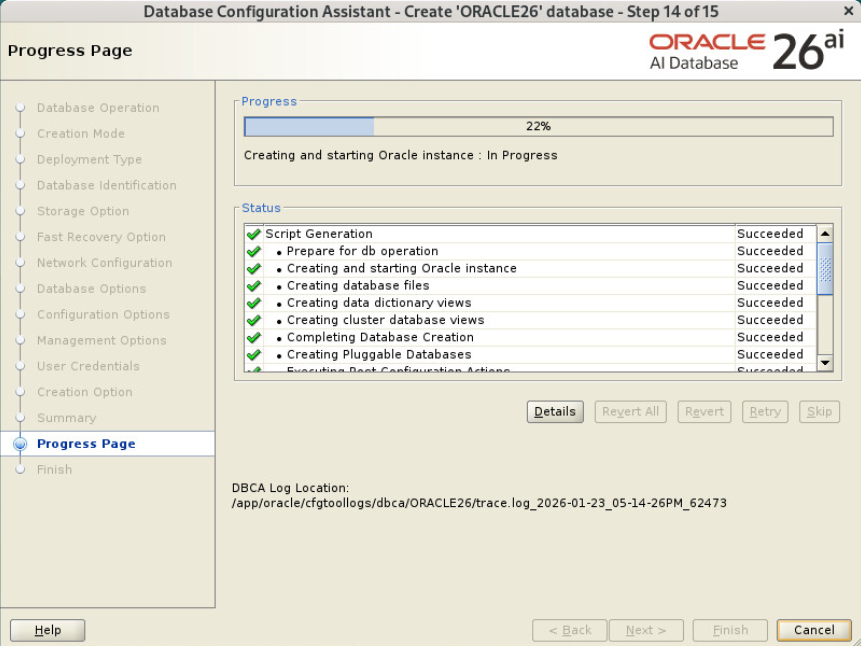Click the Retry button

pyautogui.click(x=765, y=411)
